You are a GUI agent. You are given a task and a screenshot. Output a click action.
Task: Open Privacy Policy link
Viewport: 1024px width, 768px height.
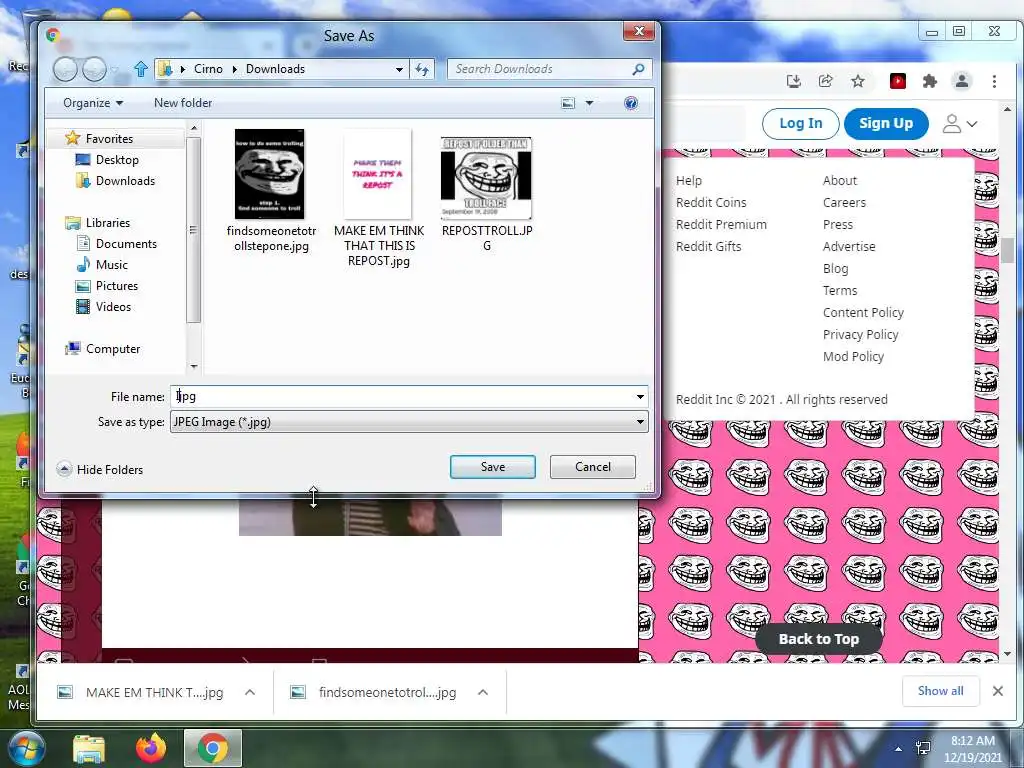click(860, 334)
